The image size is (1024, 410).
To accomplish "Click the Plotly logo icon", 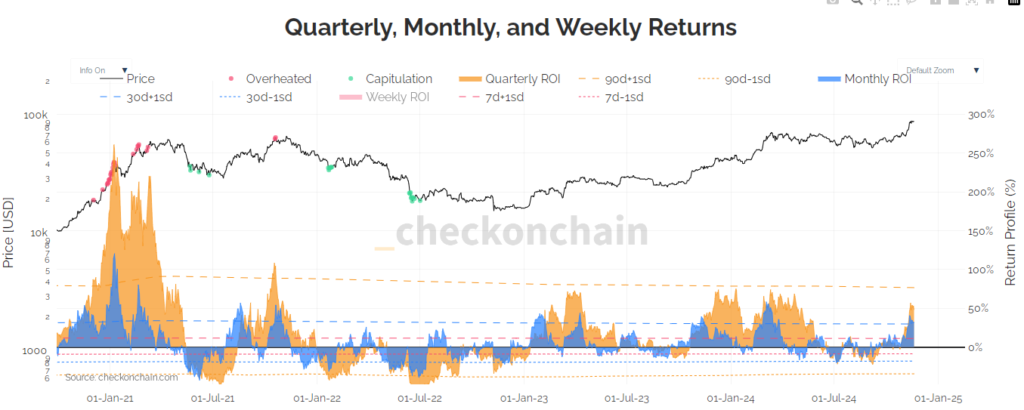I will (1014, 2).
